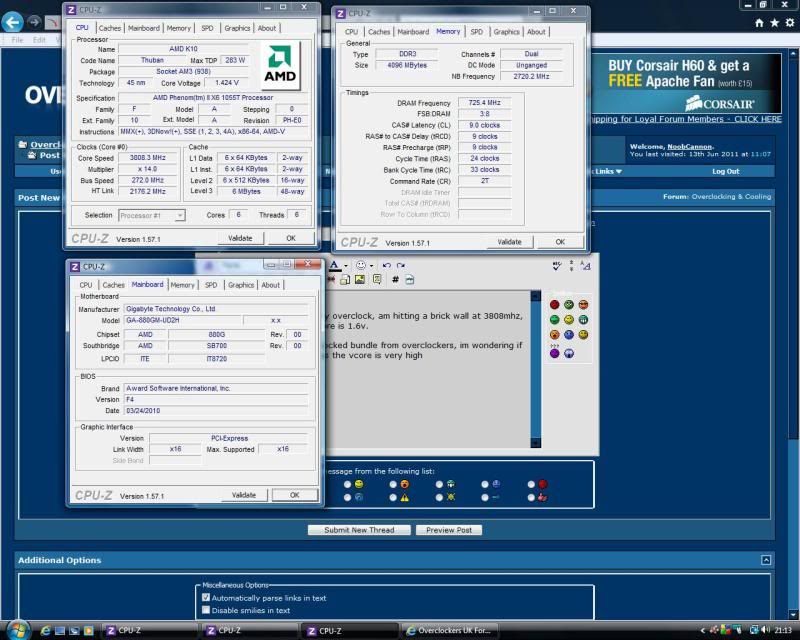Enable 'Automatically parse links in text' checkbox
800x640 pixels.
[x=206, y=598]
